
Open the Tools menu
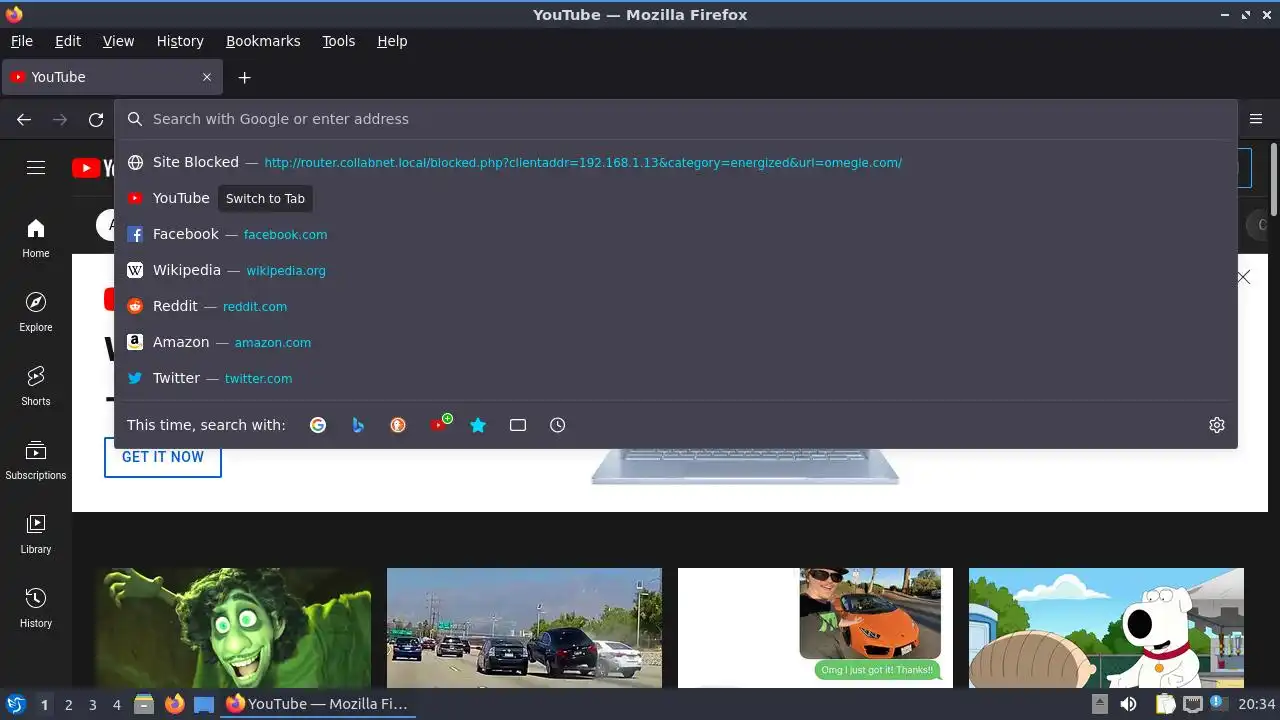(338, 41)
